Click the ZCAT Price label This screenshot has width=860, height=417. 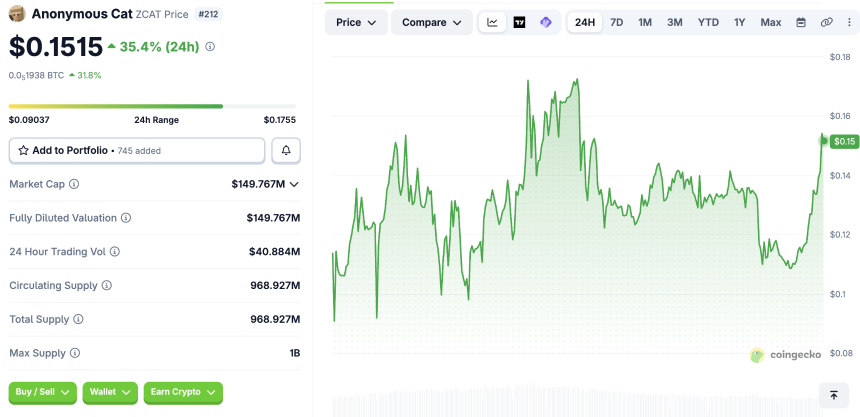tap(162, 14)
